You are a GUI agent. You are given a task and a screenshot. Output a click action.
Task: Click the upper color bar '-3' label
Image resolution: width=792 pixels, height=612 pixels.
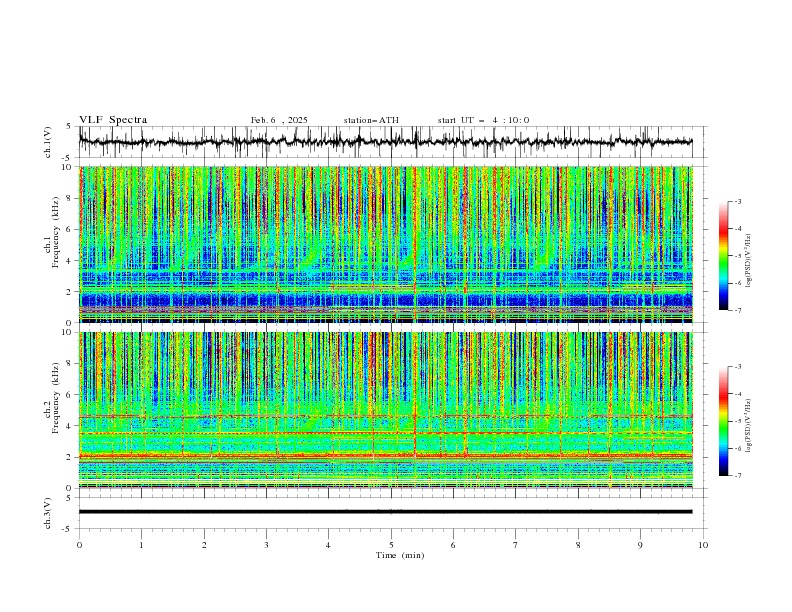pyautogui.click(x=738, y=201)
